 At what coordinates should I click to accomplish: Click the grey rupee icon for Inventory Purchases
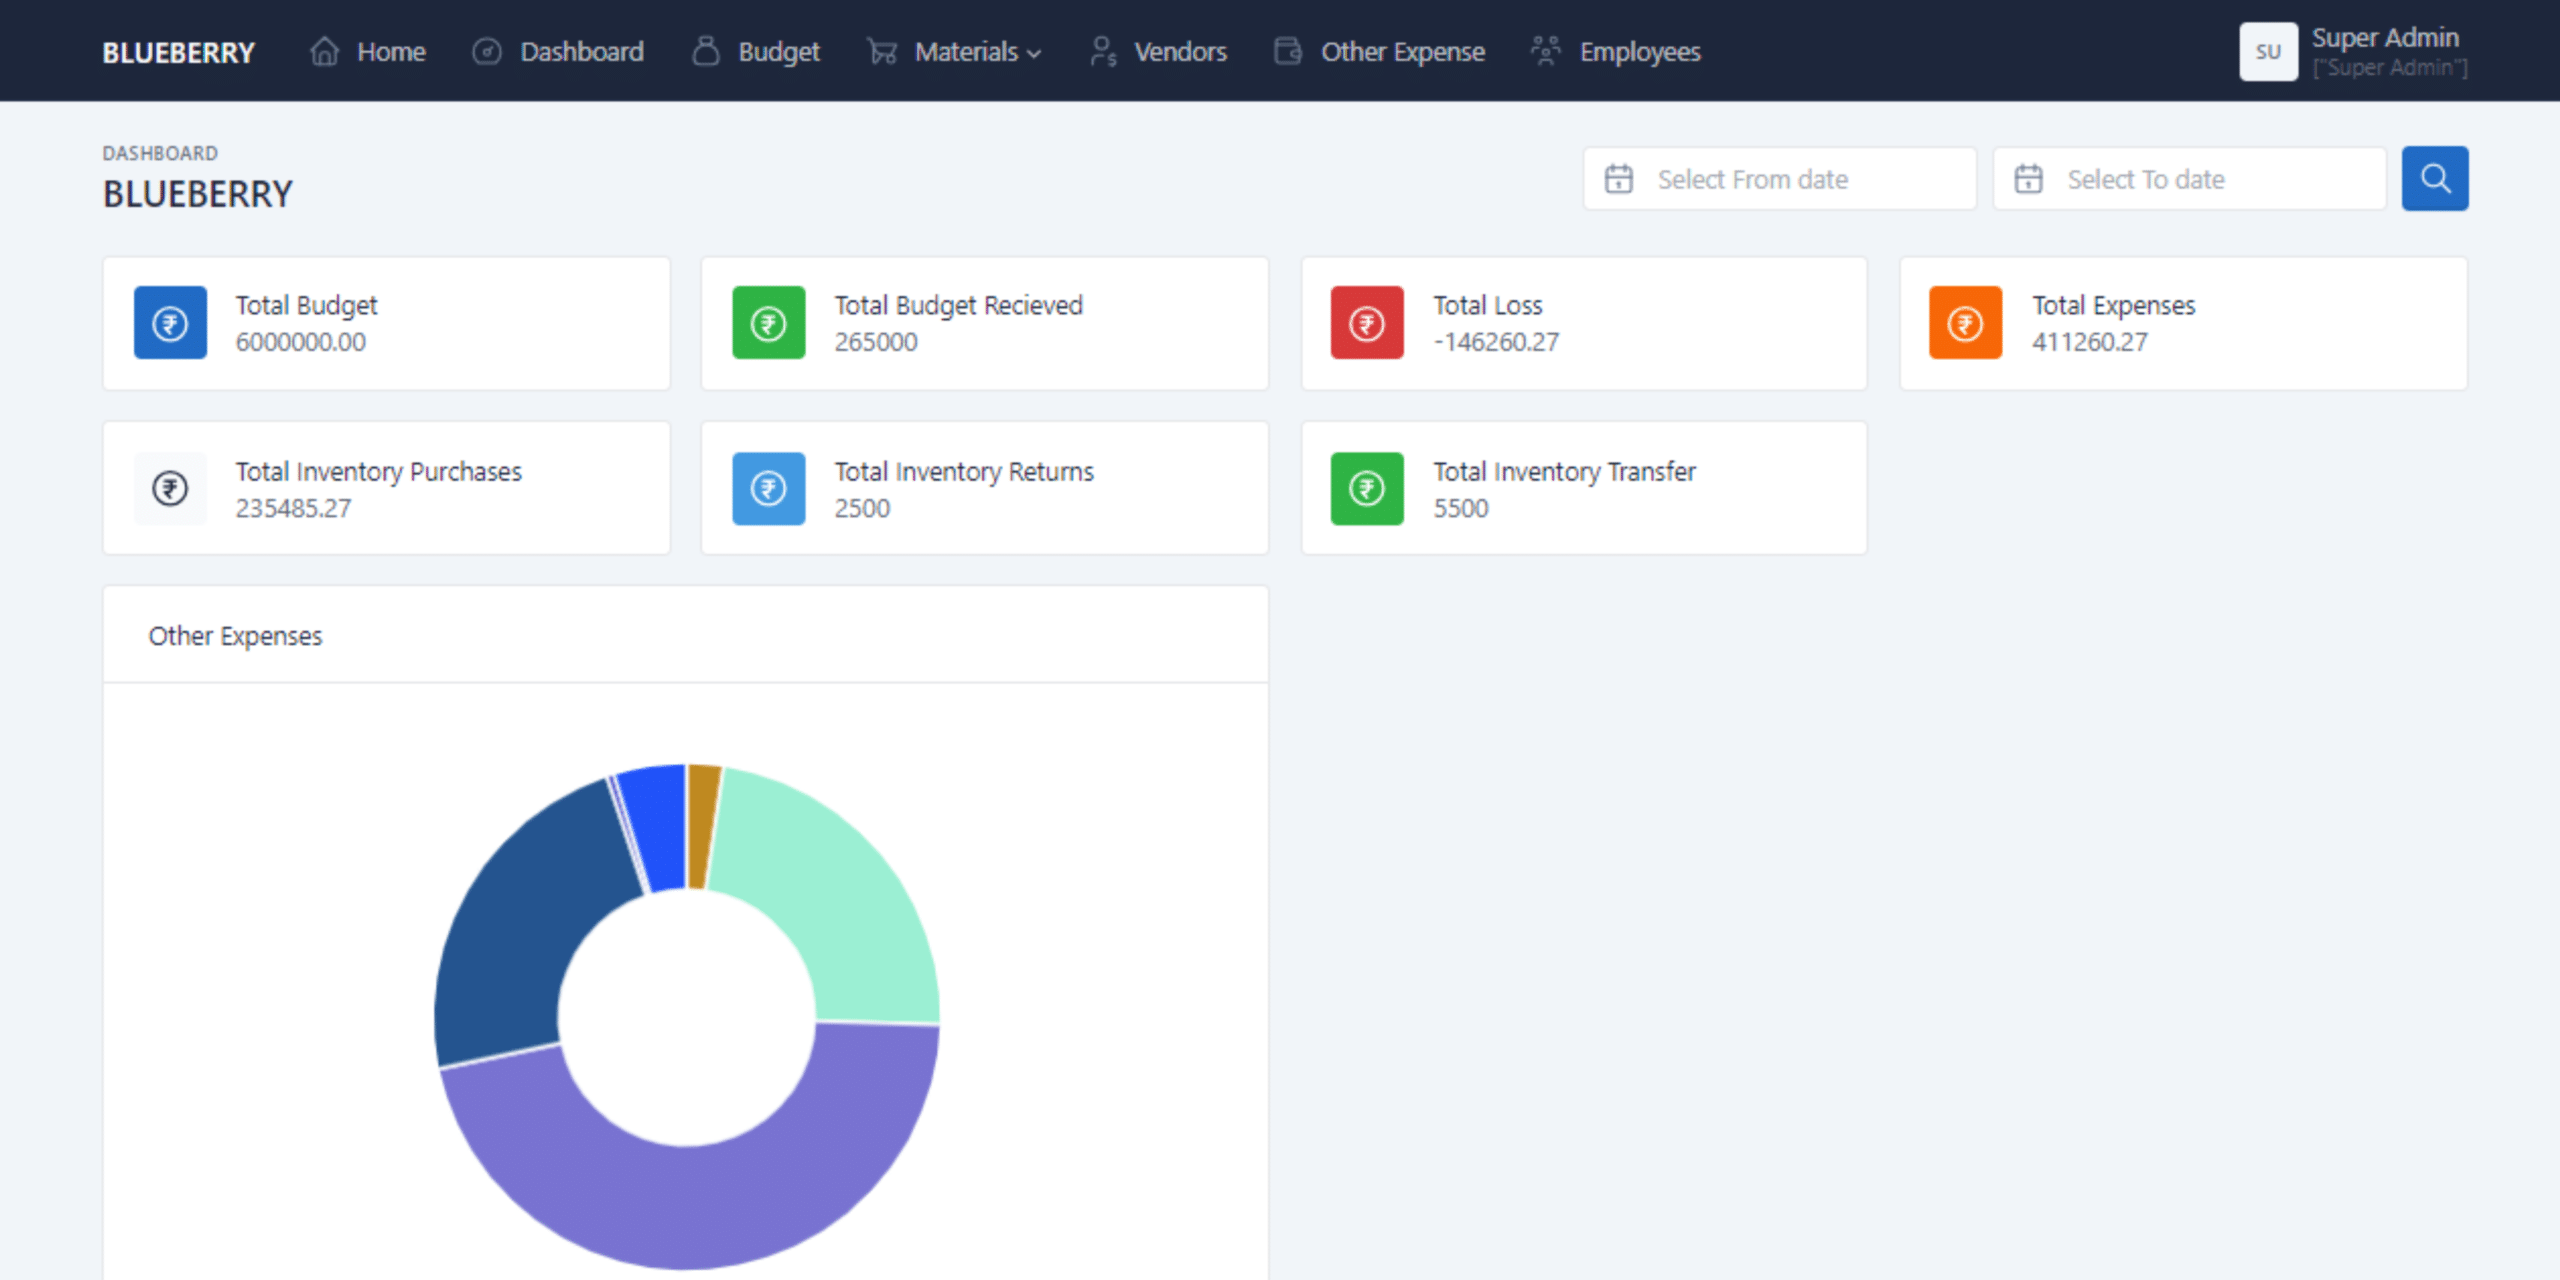(x=171, y=489)
